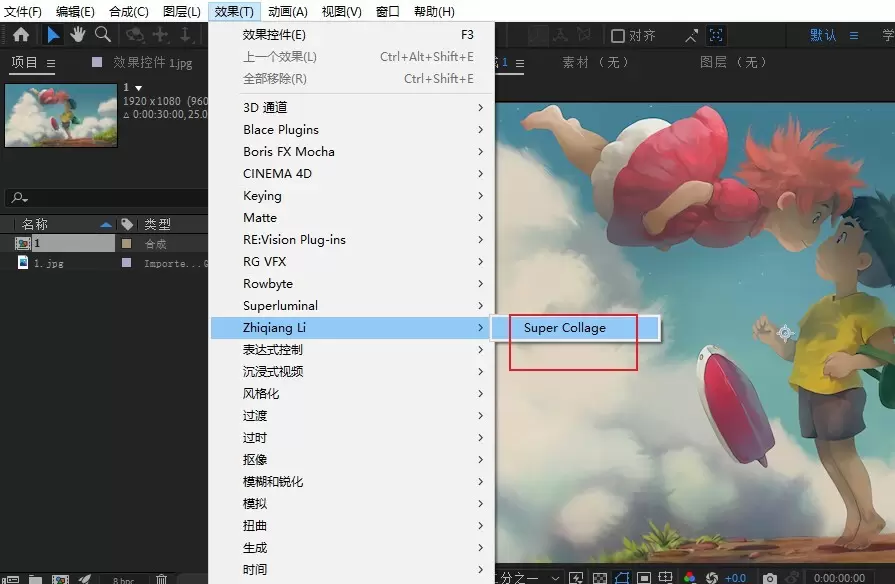Select the Dolly camera tool
The width and height of the screenshot is (895, 584).
coord(186,35)
